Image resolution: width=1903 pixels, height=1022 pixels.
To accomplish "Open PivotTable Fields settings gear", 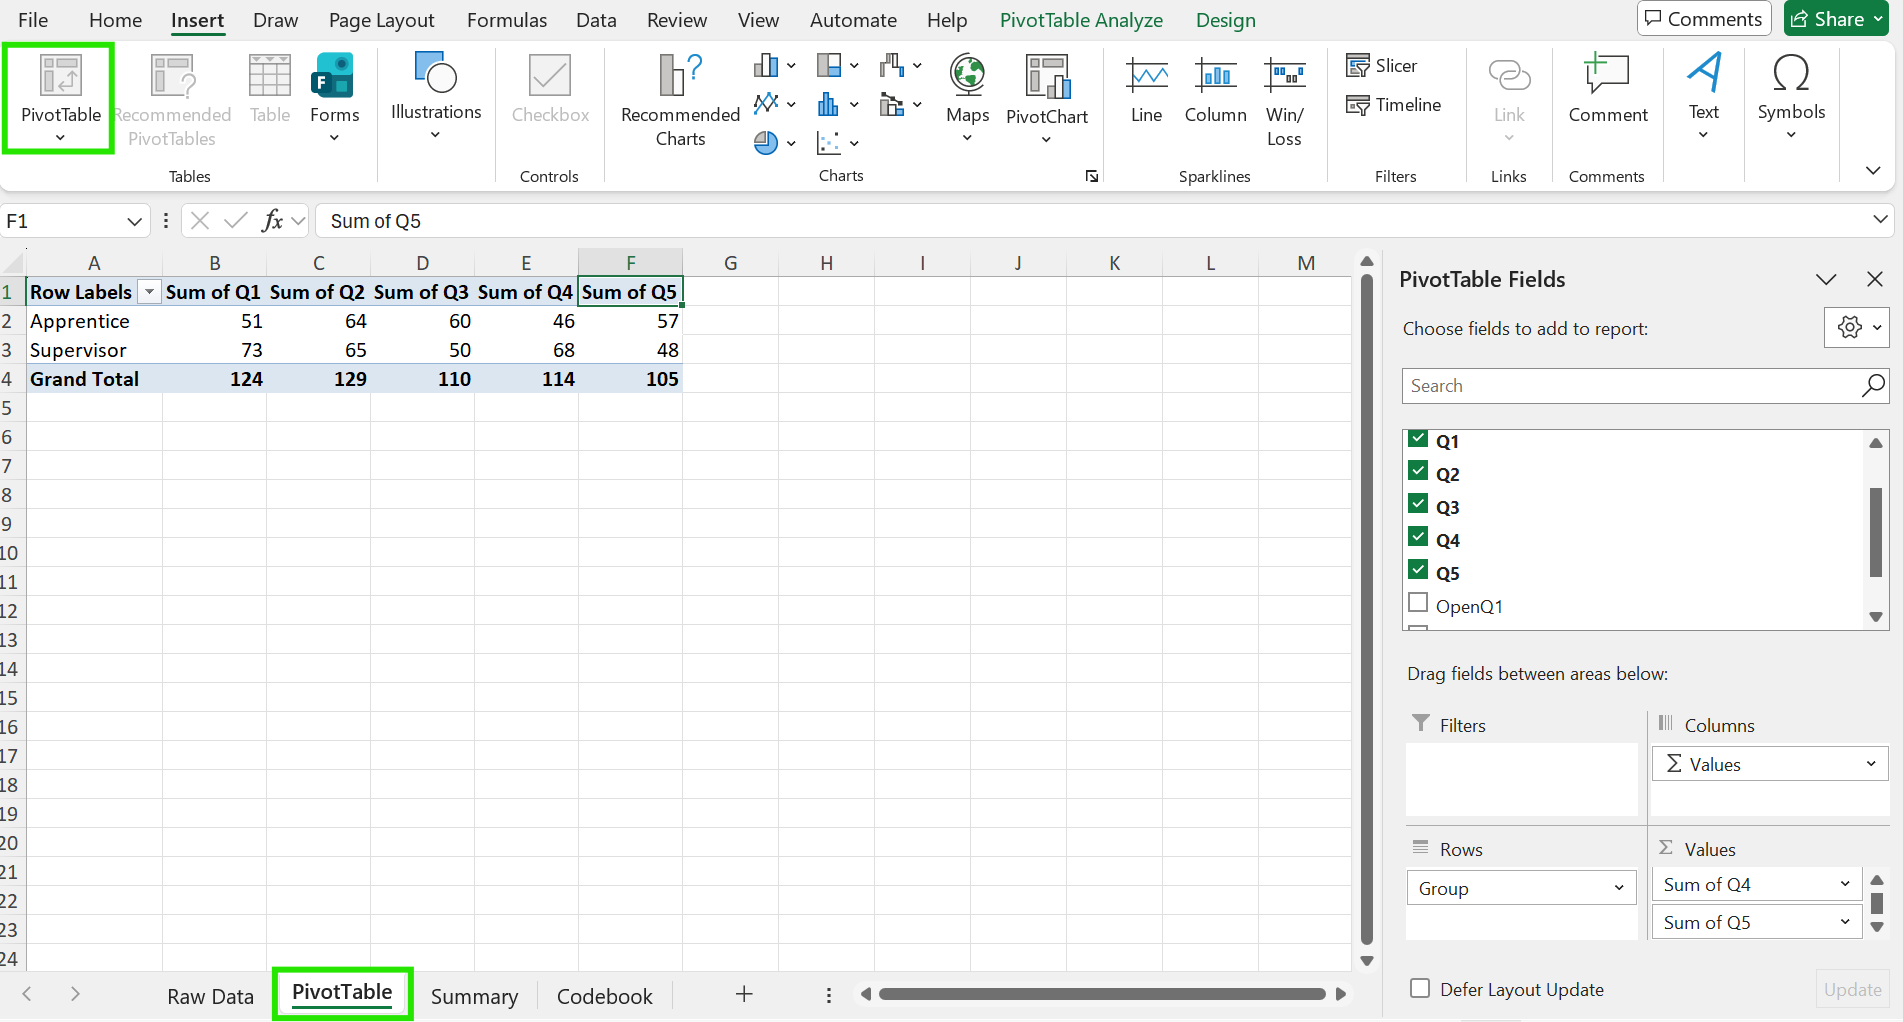I will pyautogui.click(x=1856, y=327).
